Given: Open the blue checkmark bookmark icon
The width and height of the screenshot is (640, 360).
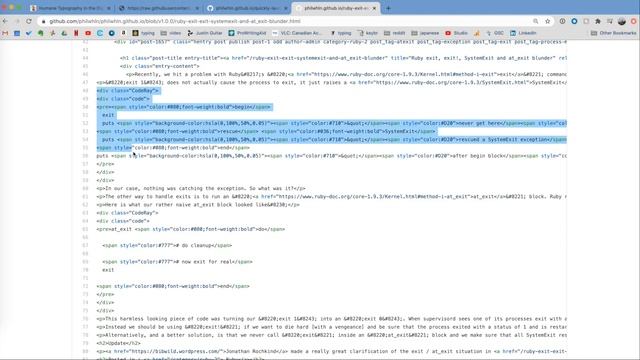Looking at the screenshot, I should [29, 33].
